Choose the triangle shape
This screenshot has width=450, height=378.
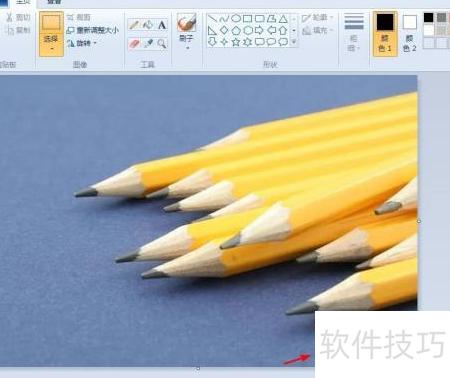pos(283,18)
